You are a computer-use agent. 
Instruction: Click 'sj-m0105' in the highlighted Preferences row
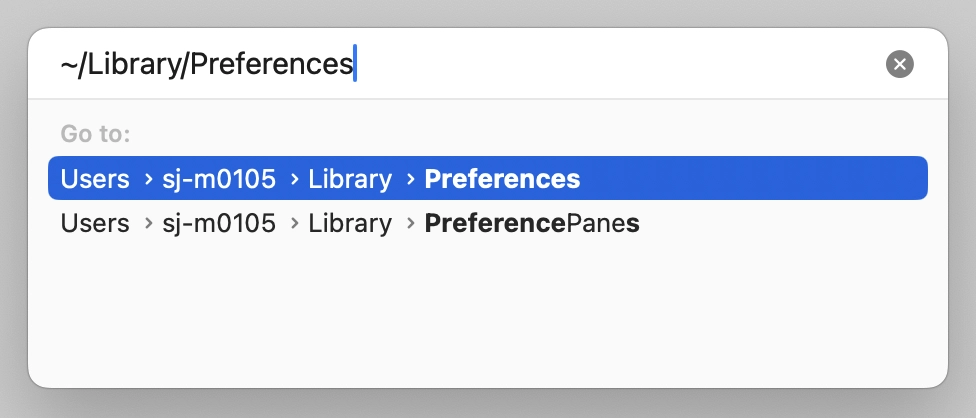coord(218,179)
